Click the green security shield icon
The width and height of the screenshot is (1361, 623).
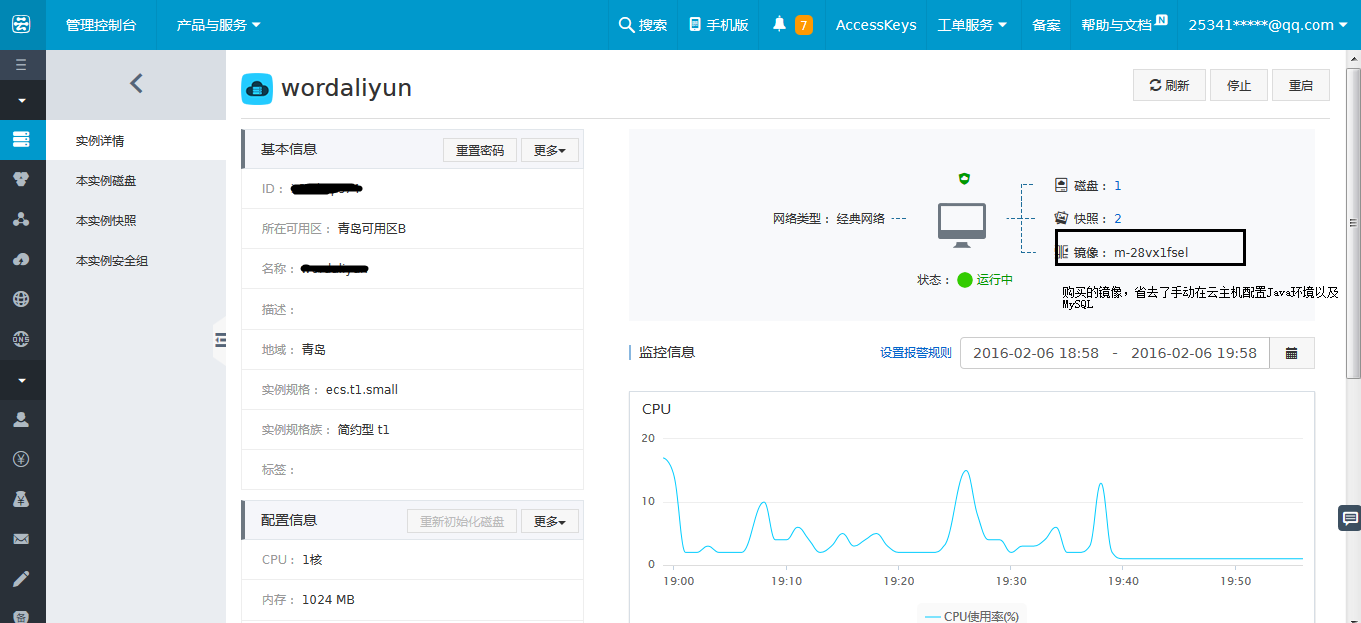pos(964,178)
